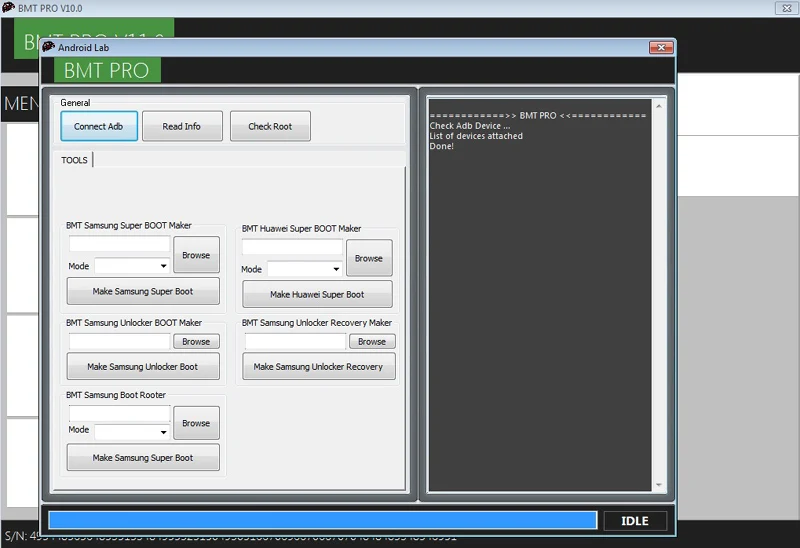
Task: Click the IDLE status indicator
Action: [x=635, y=521]
